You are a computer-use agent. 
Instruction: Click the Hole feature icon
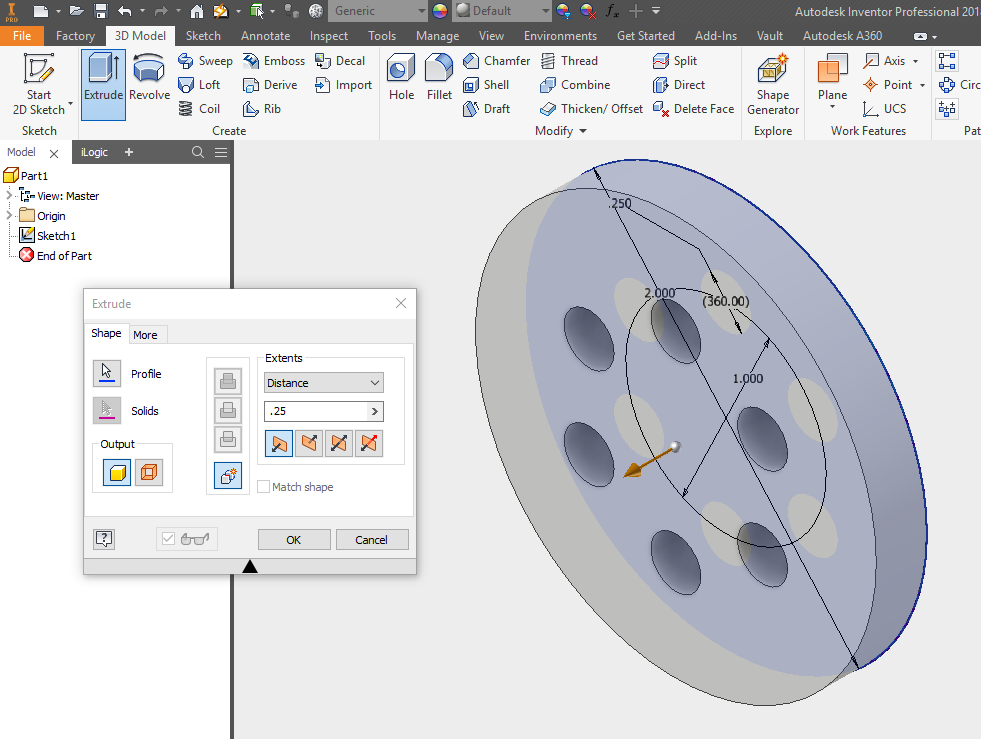tap(401, 77)
